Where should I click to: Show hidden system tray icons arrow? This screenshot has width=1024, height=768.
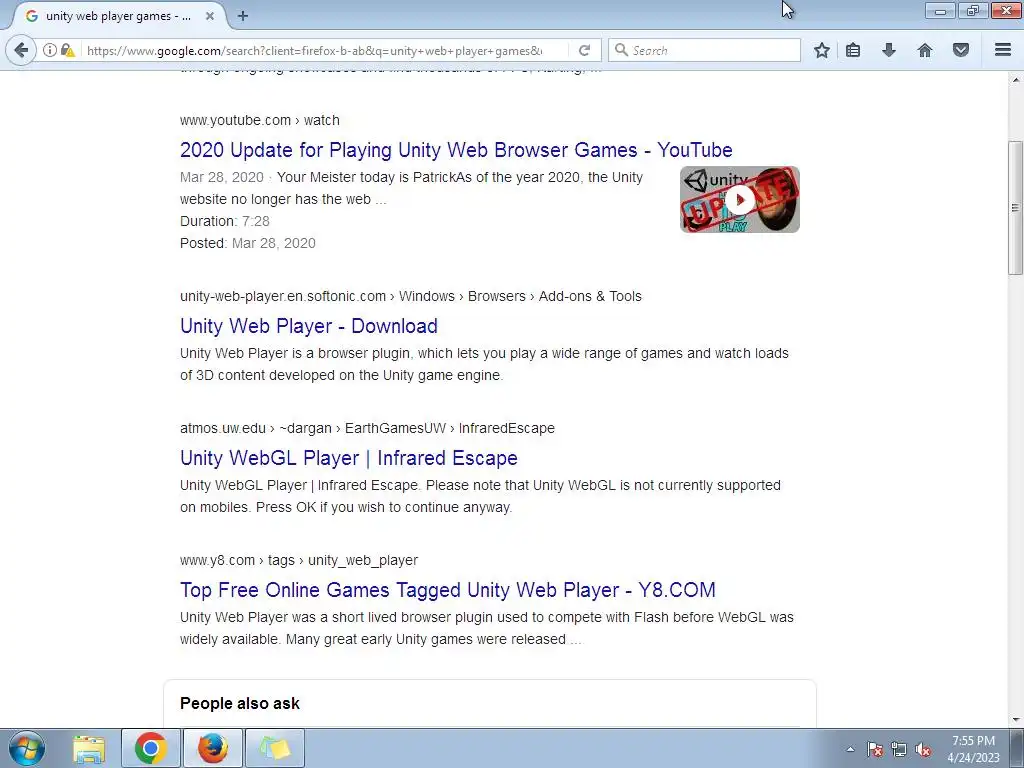(850, 749)
